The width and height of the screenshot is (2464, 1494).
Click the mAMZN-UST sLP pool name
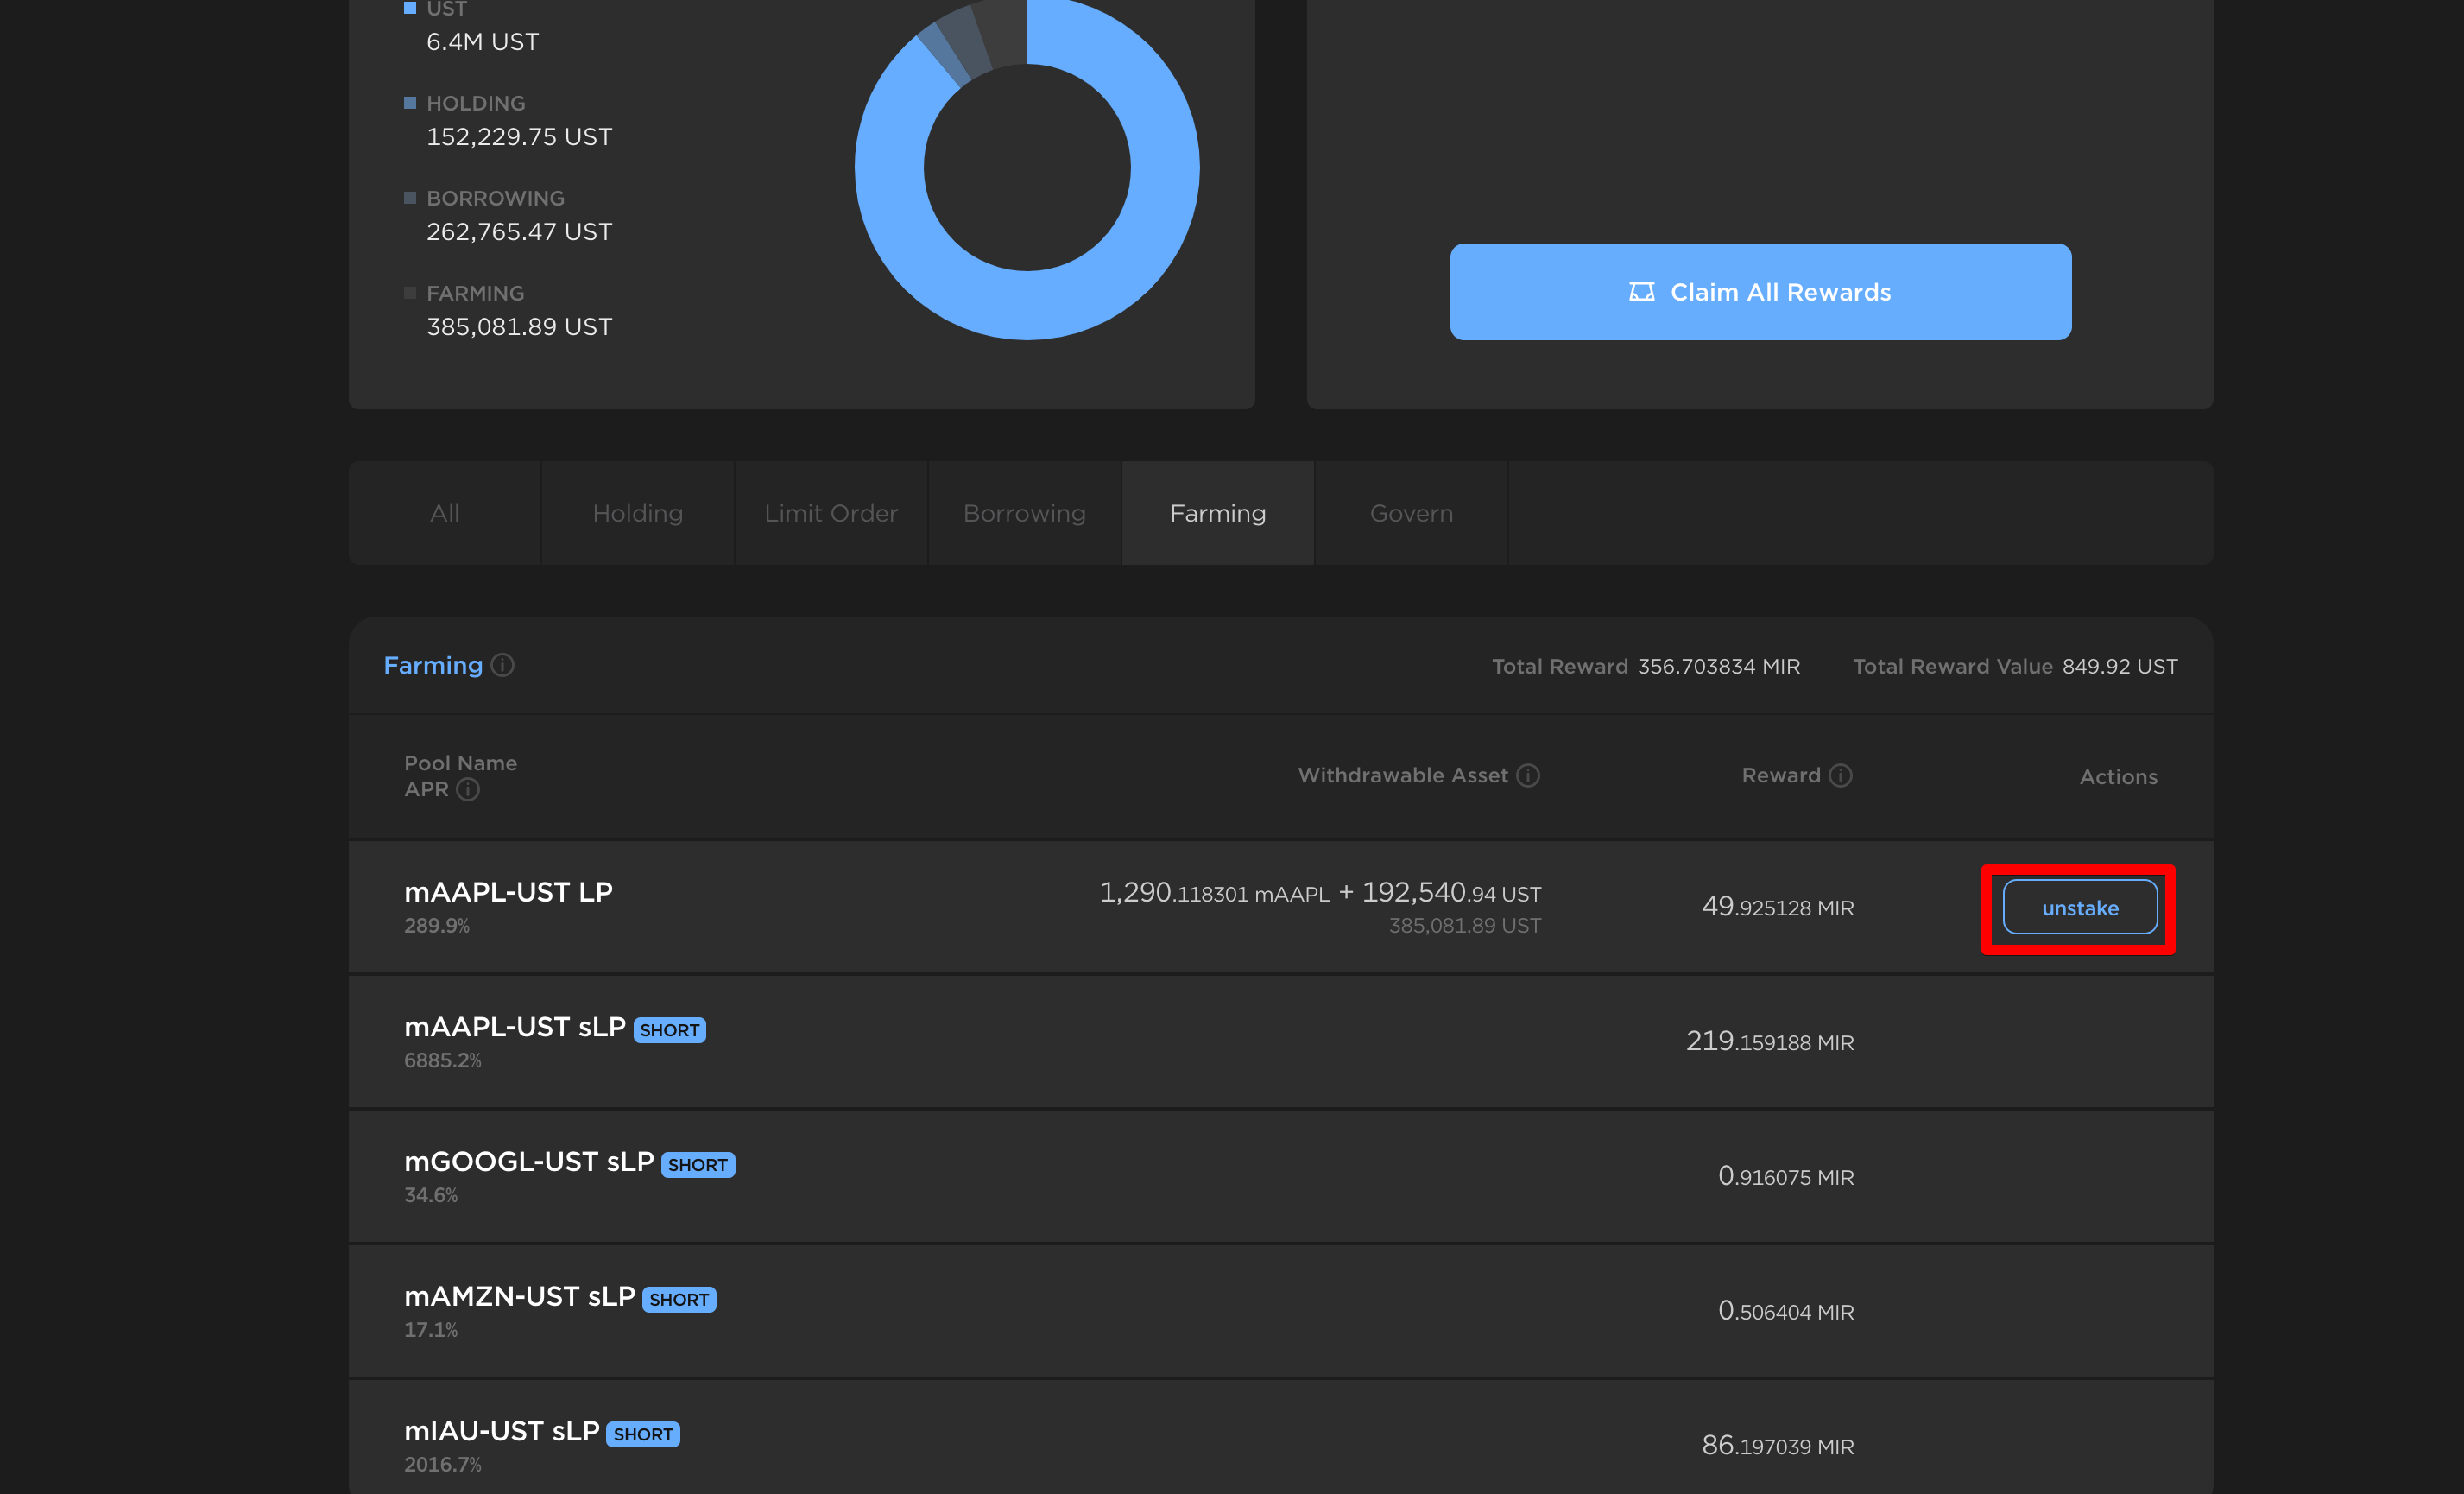[x=519, y=1296]
